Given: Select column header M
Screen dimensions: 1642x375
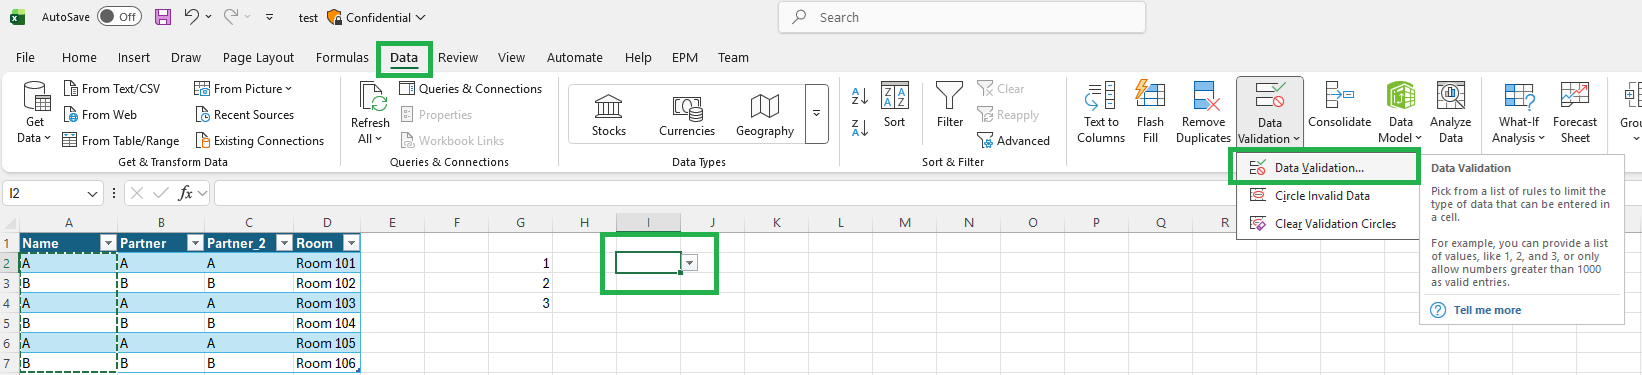Looking at the screenshot, I should 904,222.
